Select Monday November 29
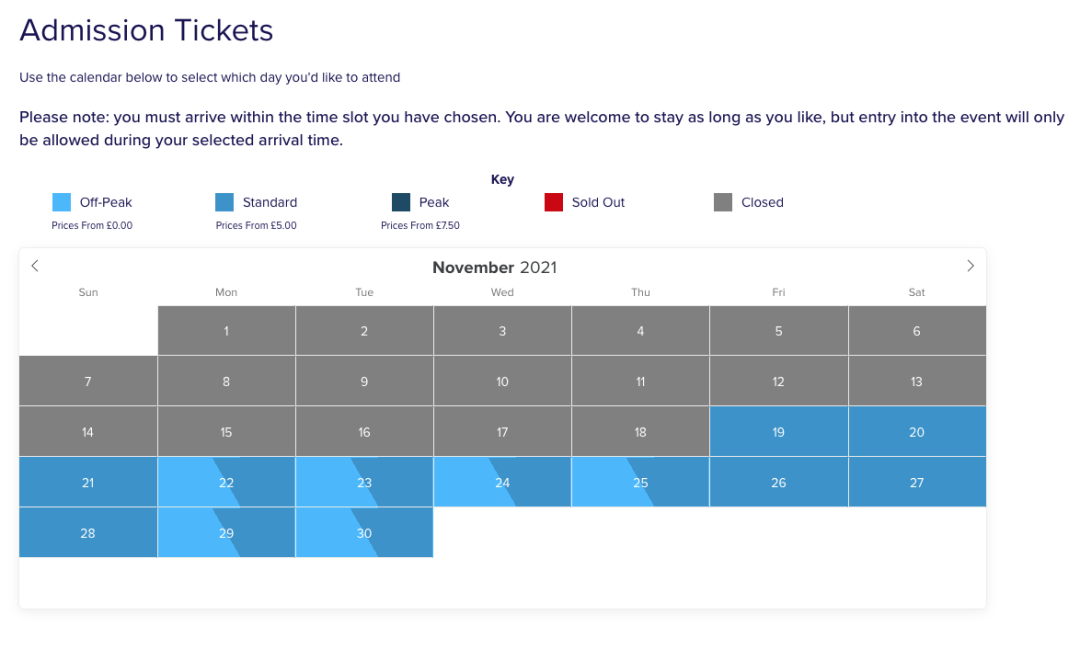 pyautogui.click(x=226, y=533)
